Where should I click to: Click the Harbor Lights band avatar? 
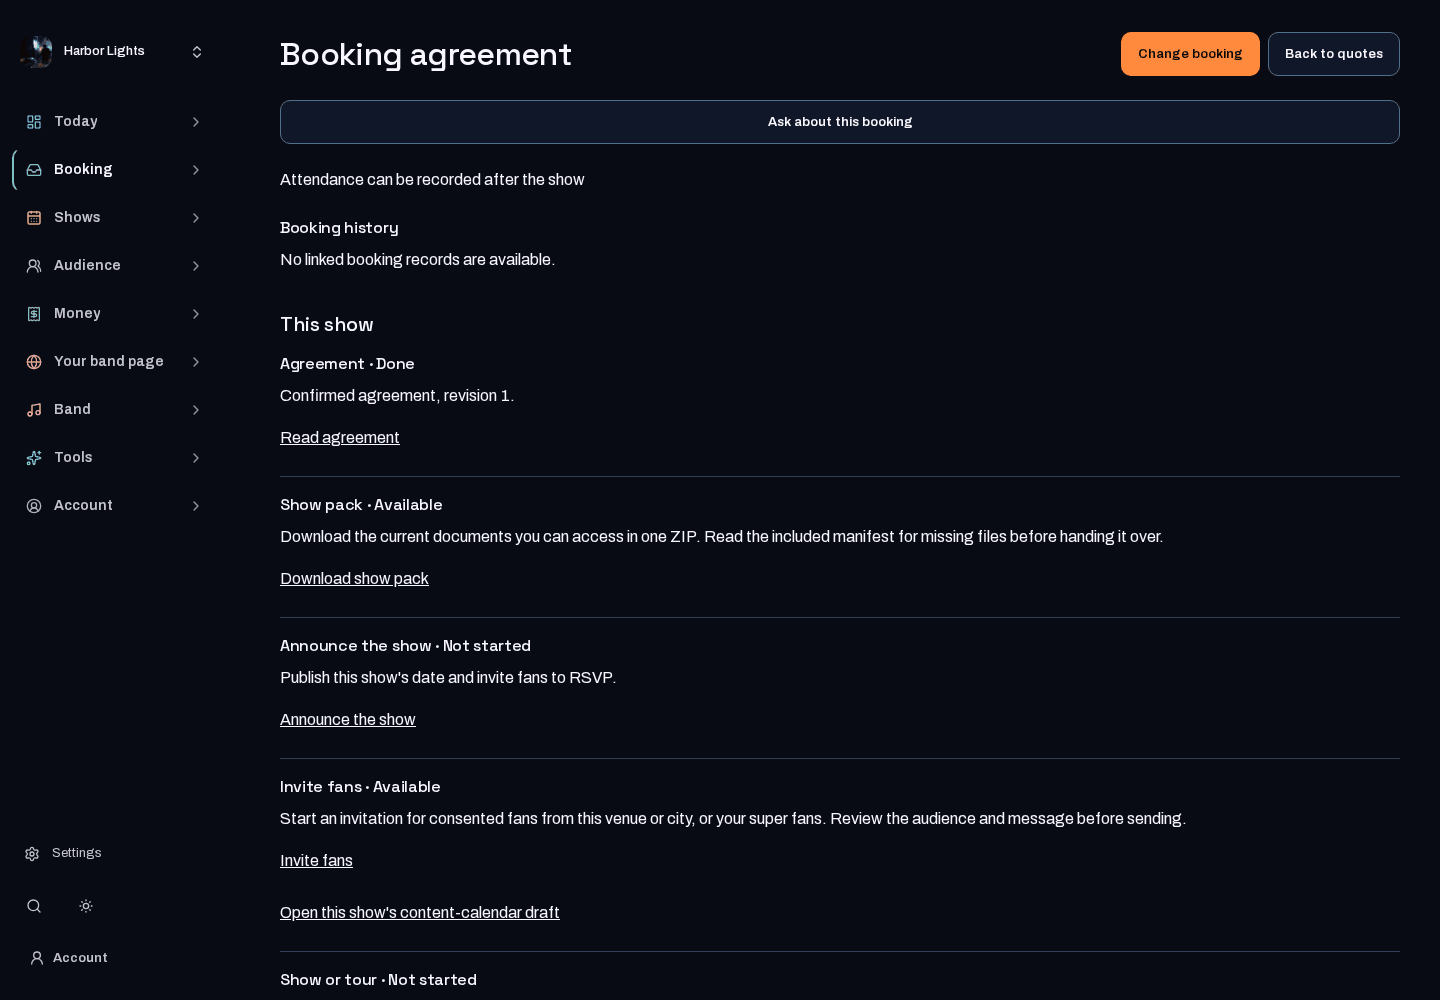click(36, 51)
